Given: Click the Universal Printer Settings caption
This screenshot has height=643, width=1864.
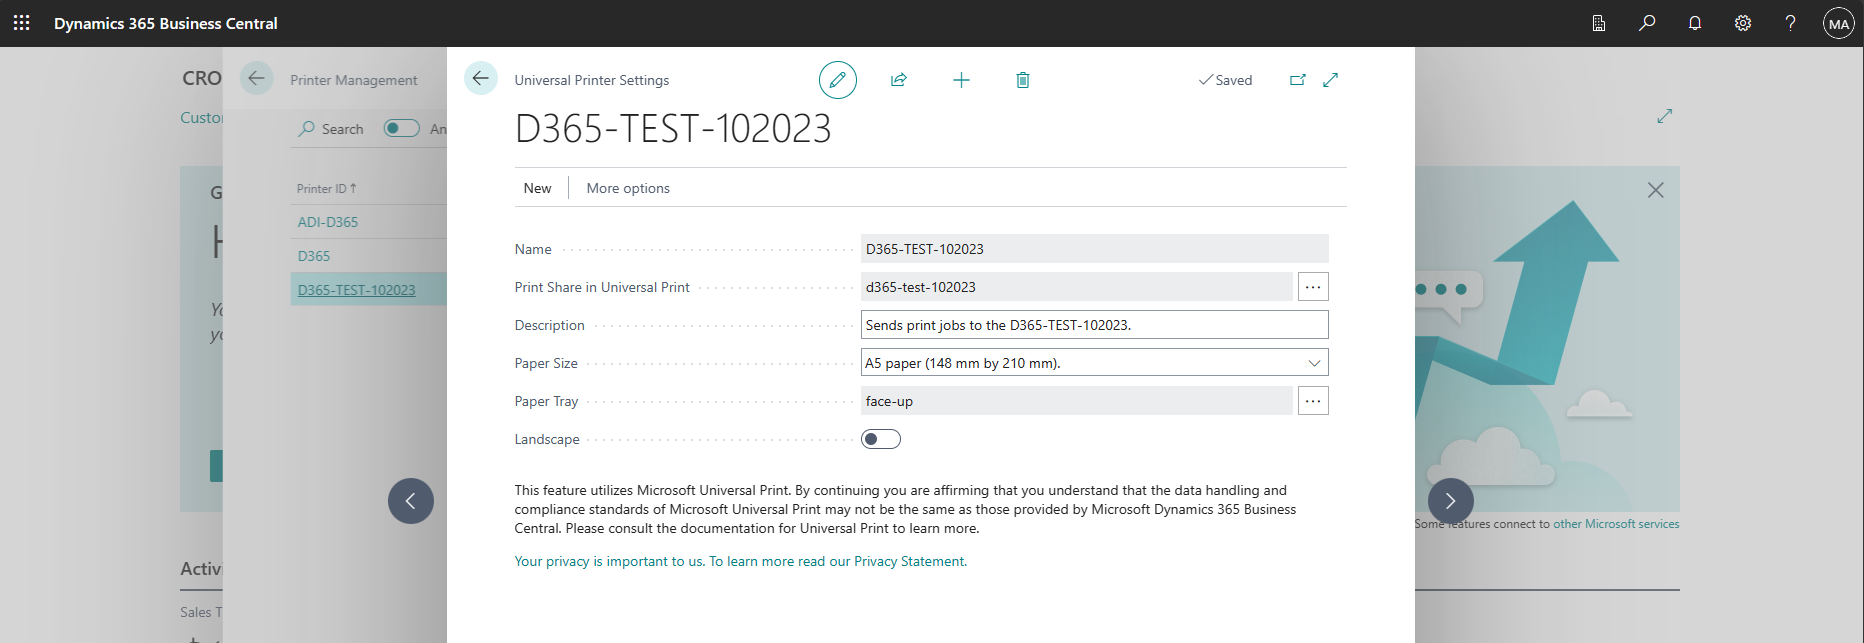Looking at the screenshot, I should pyautogui.click(x=592, y=80).
